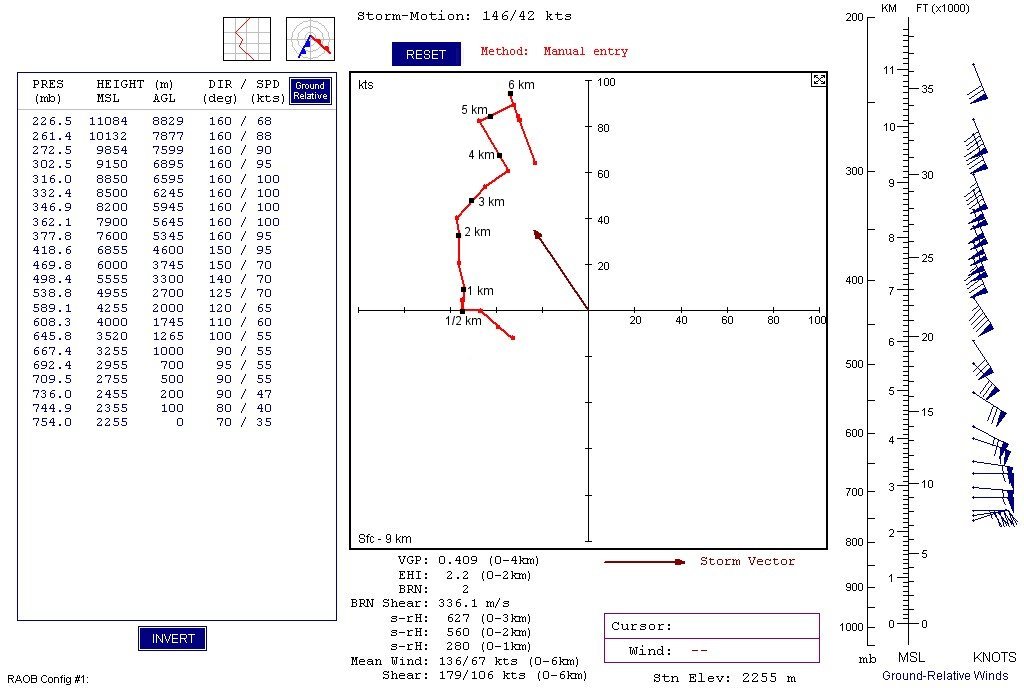Viewport: 1024px width, 688px height.
Task: Click the 3 km marker on the hodograph
Action: [472, 200]
